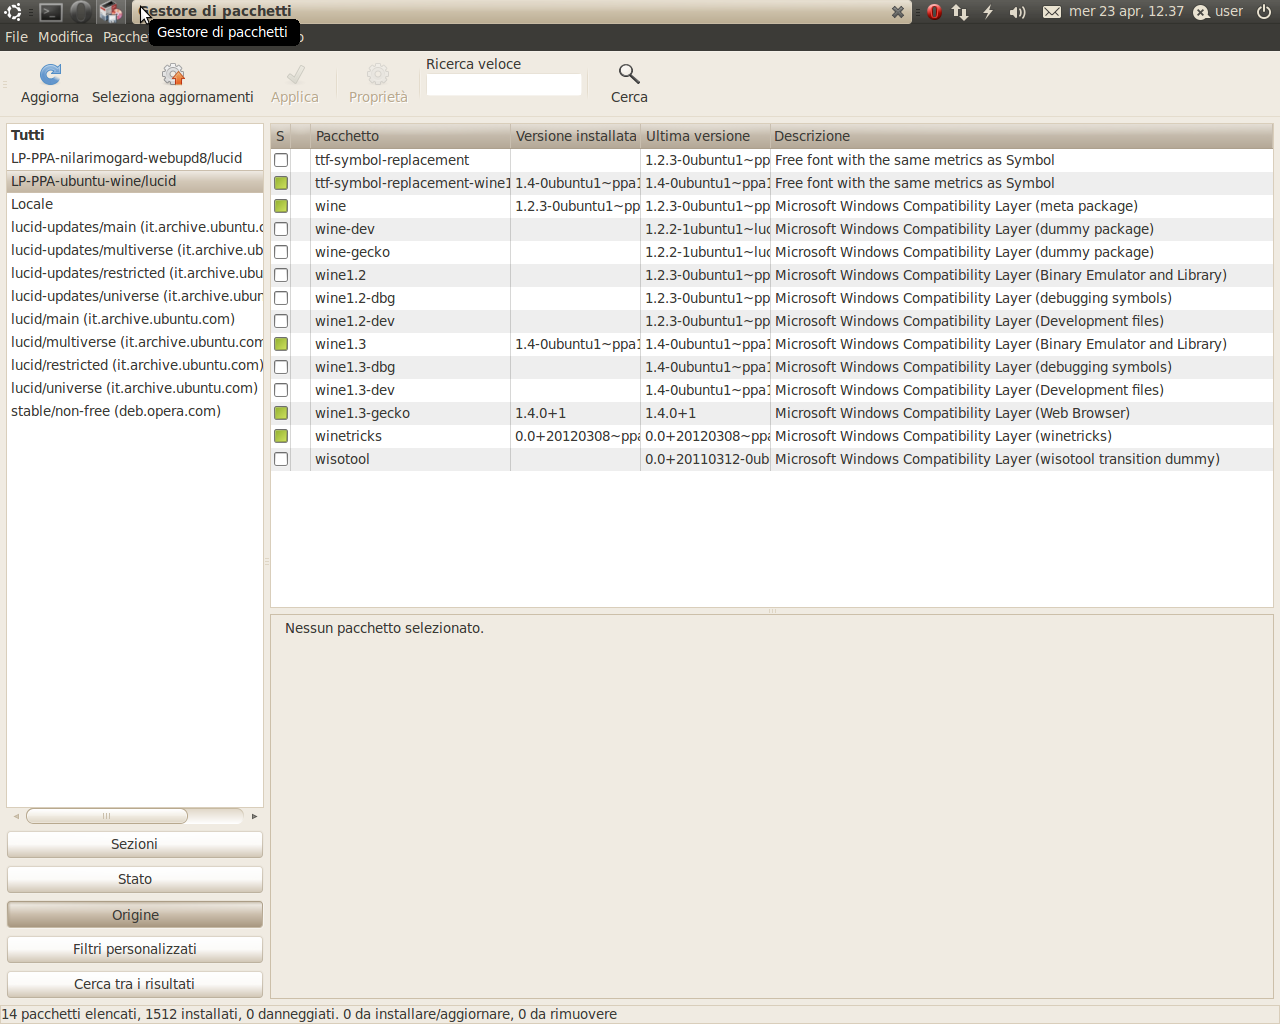Click the origin list left scroll arrow
1280x1024 pixels.
click(16, 816)
